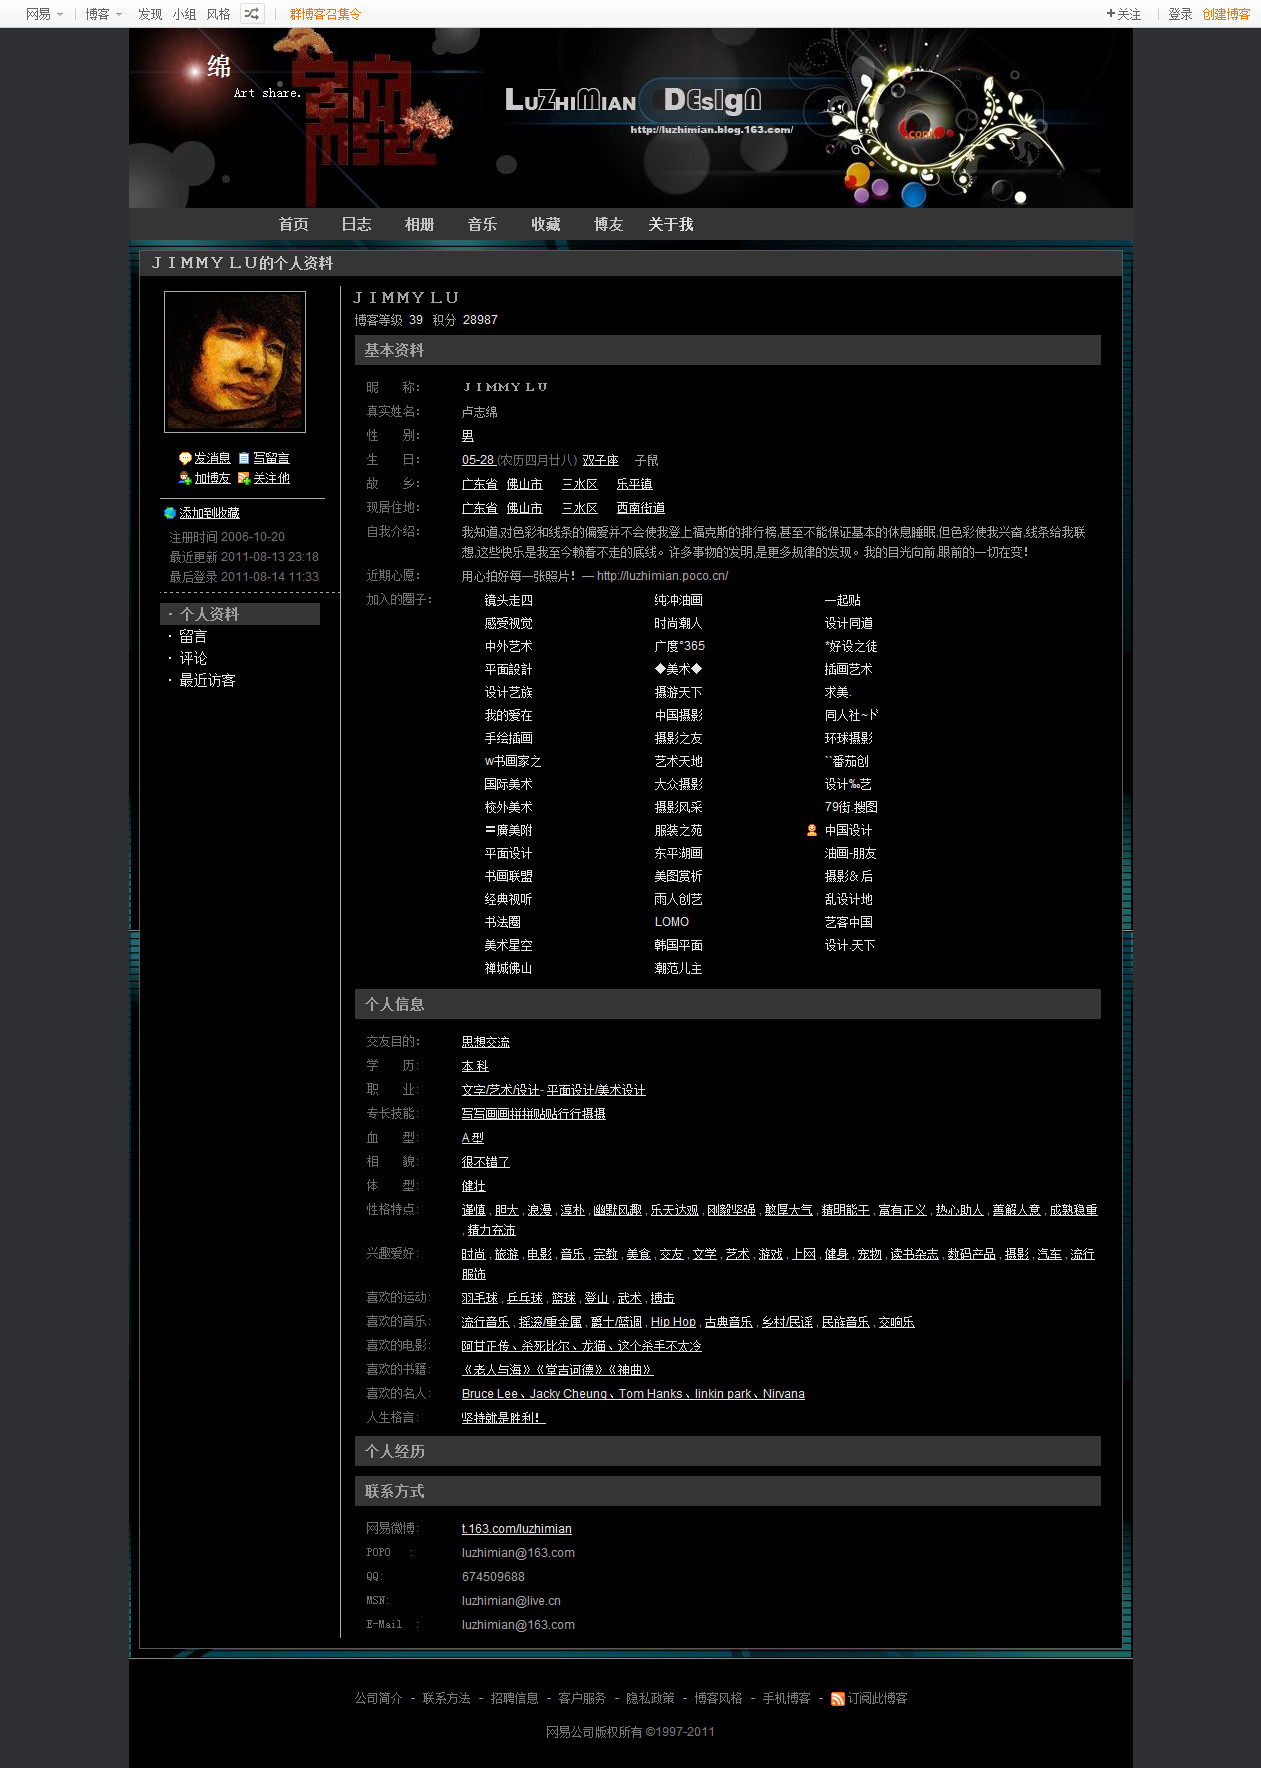Open the t.163.com/luzhimian microblog link

[516, 1529]
